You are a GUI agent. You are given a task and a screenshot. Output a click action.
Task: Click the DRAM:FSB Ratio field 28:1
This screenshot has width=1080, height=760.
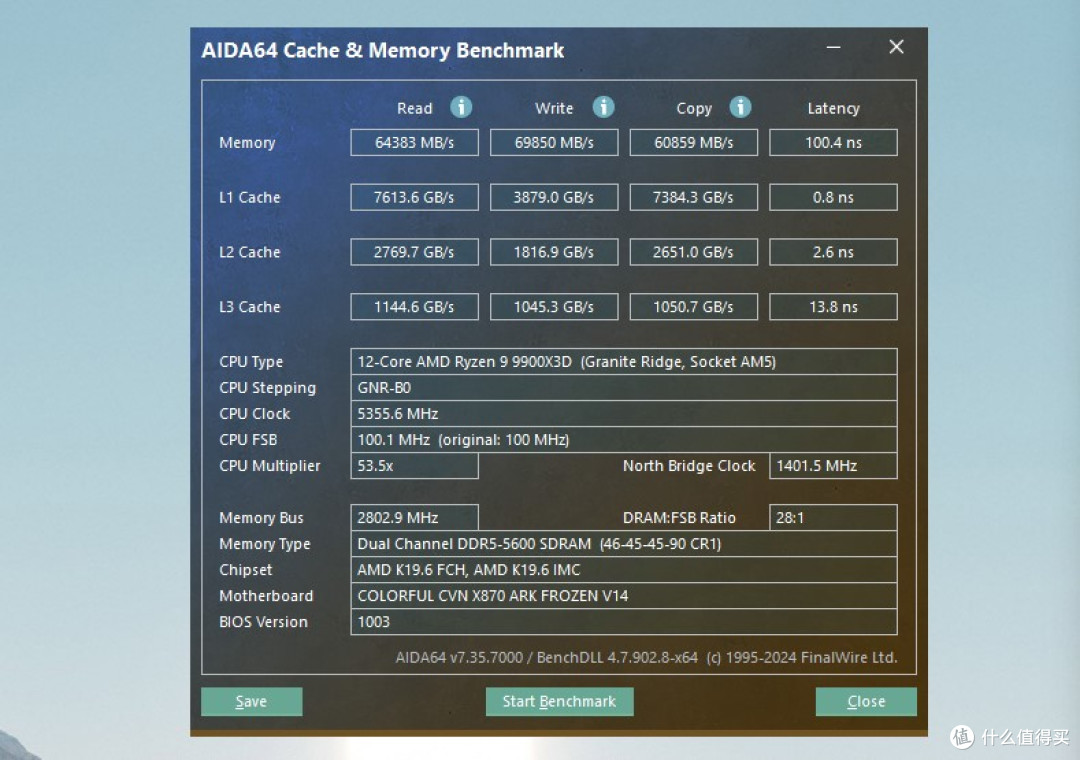coord(833,517)
